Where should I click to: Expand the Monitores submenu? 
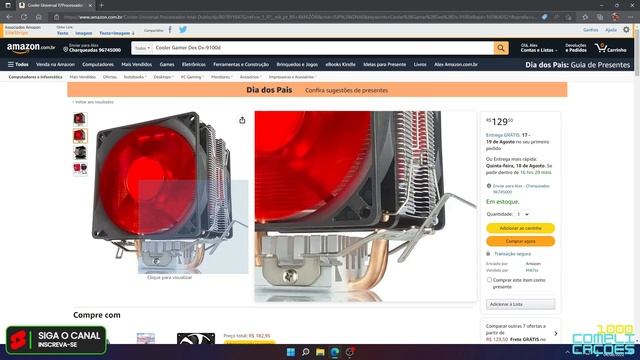(x=222, y=77)
